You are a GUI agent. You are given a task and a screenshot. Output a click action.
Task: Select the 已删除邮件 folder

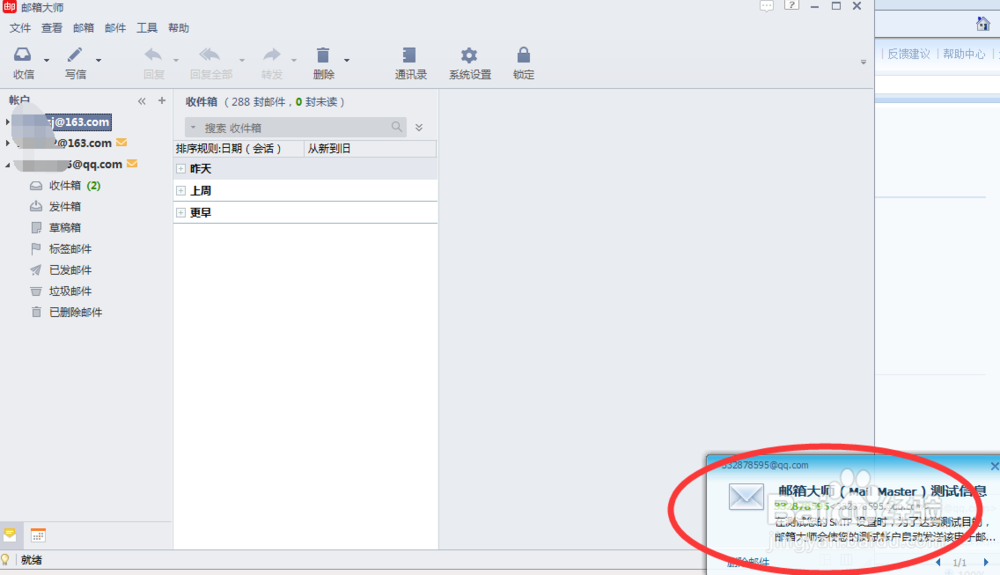(x=66, y=312)
